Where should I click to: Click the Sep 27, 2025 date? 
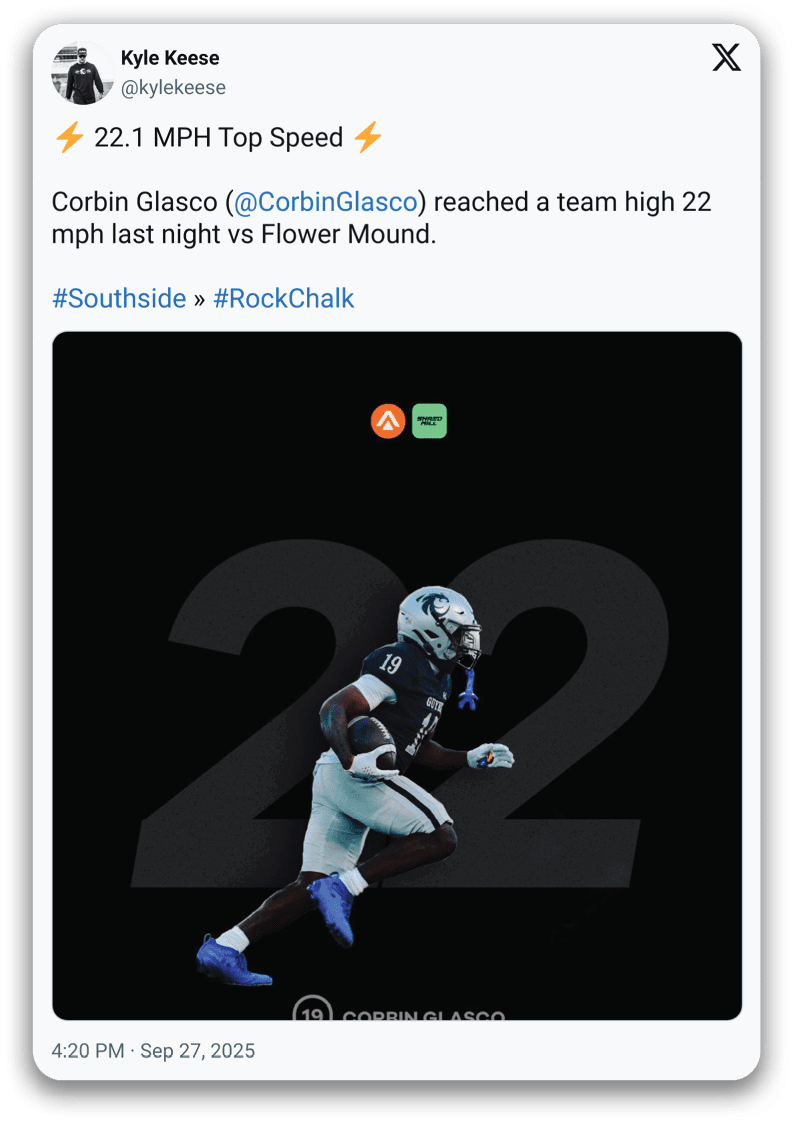[x=198, y=1050]
